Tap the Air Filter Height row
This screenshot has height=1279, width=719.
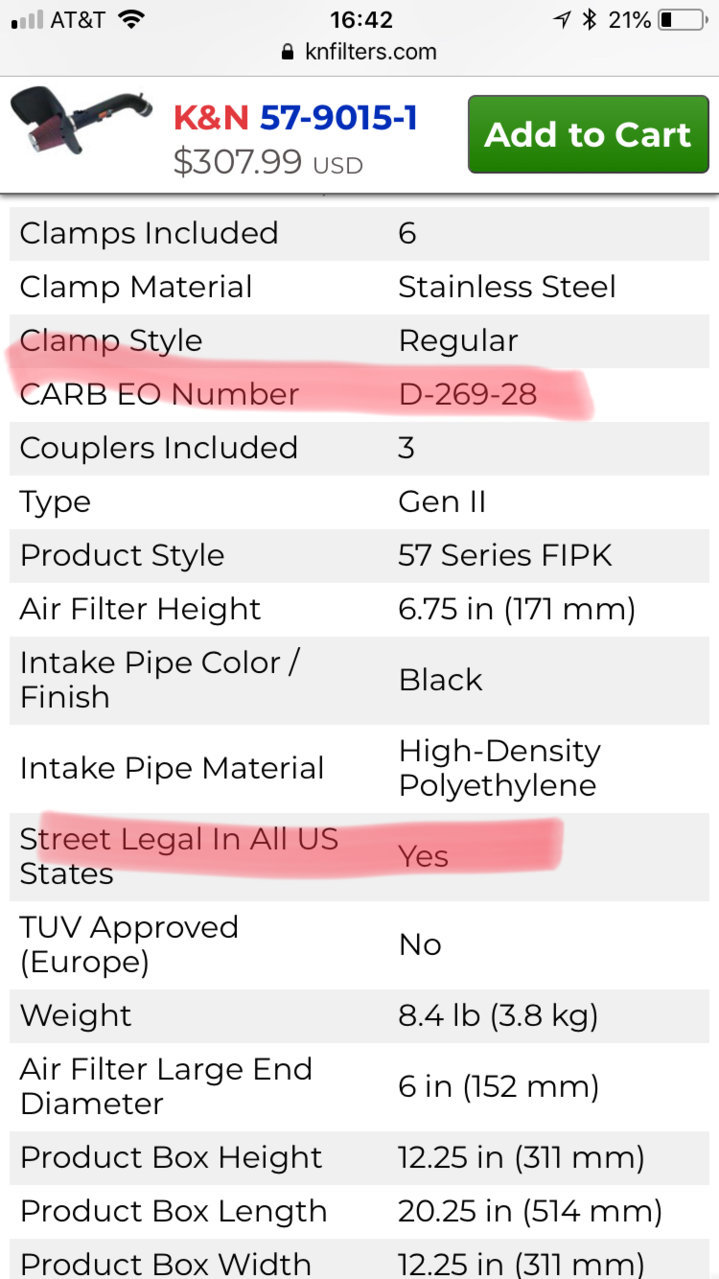point(359,609)
